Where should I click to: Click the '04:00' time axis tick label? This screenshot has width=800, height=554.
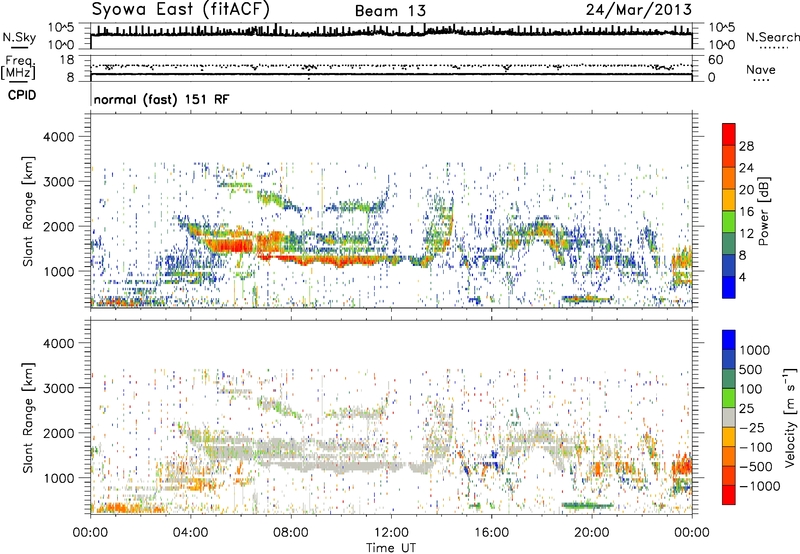point(191,533)
